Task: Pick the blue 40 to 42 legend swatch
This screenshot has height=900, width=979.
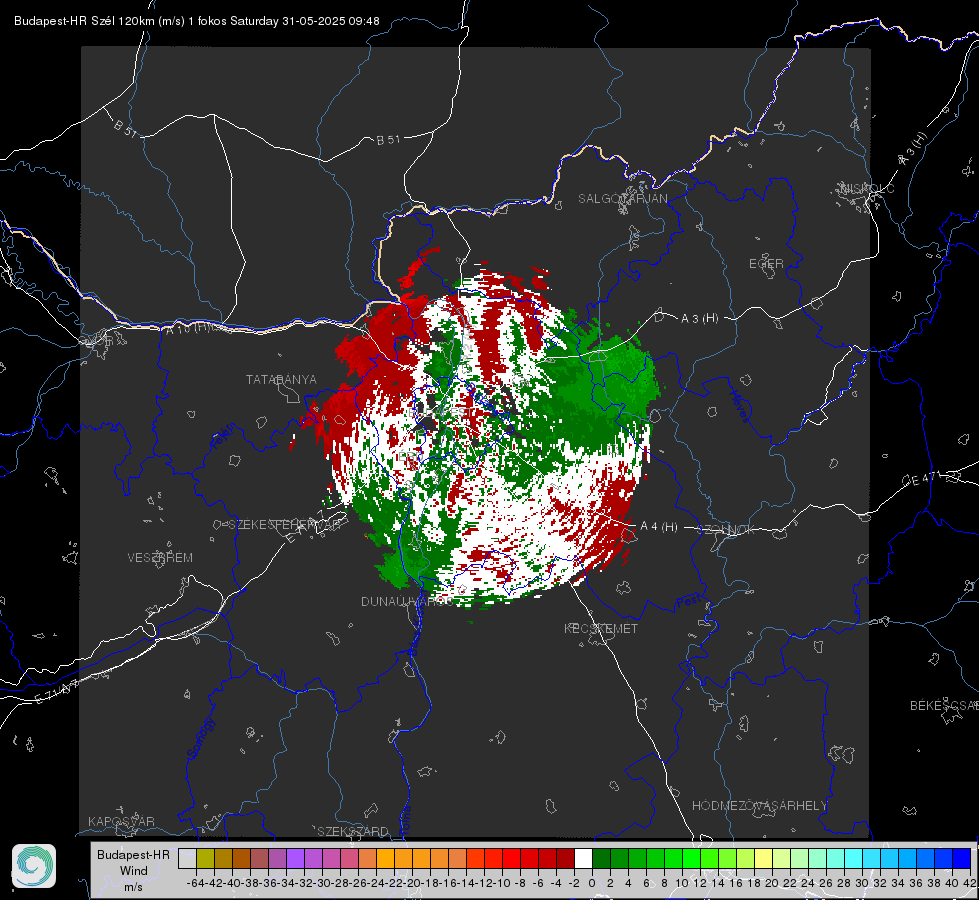Action: [962, 858]
